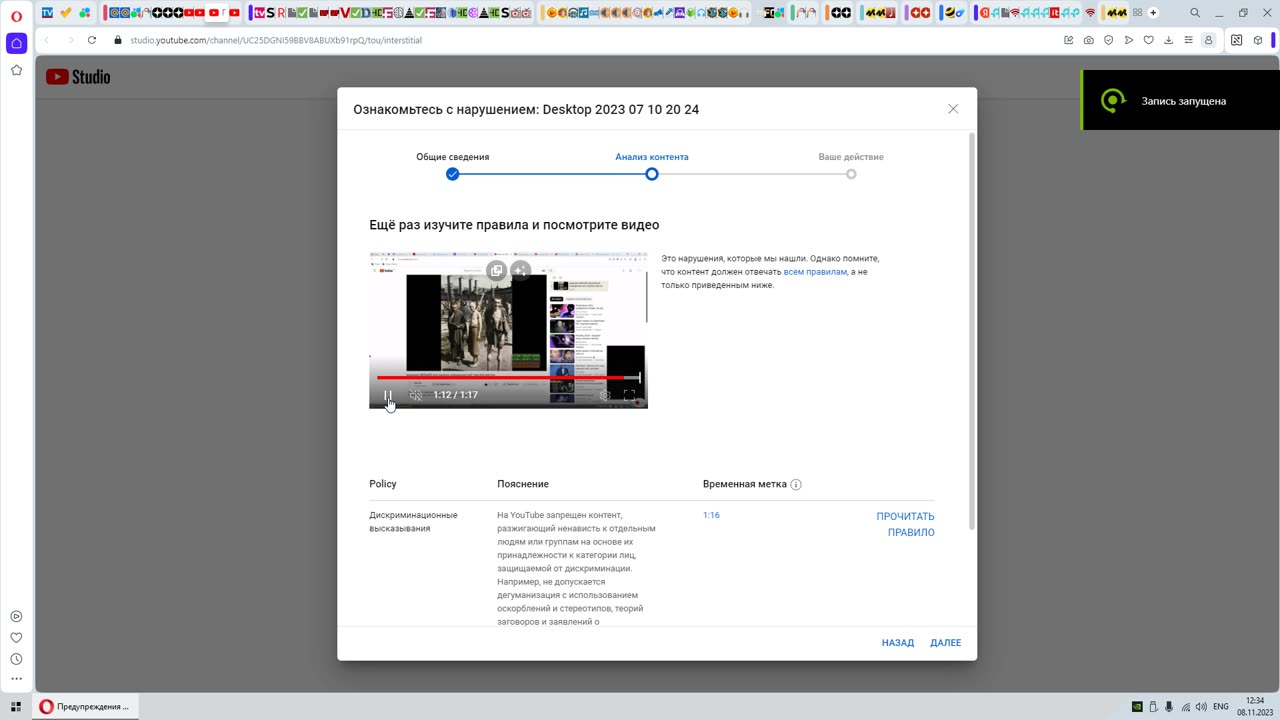This screenshot has height=720, width=1280.
Task: Open the Windows Start menu
Action: (16, 706)
